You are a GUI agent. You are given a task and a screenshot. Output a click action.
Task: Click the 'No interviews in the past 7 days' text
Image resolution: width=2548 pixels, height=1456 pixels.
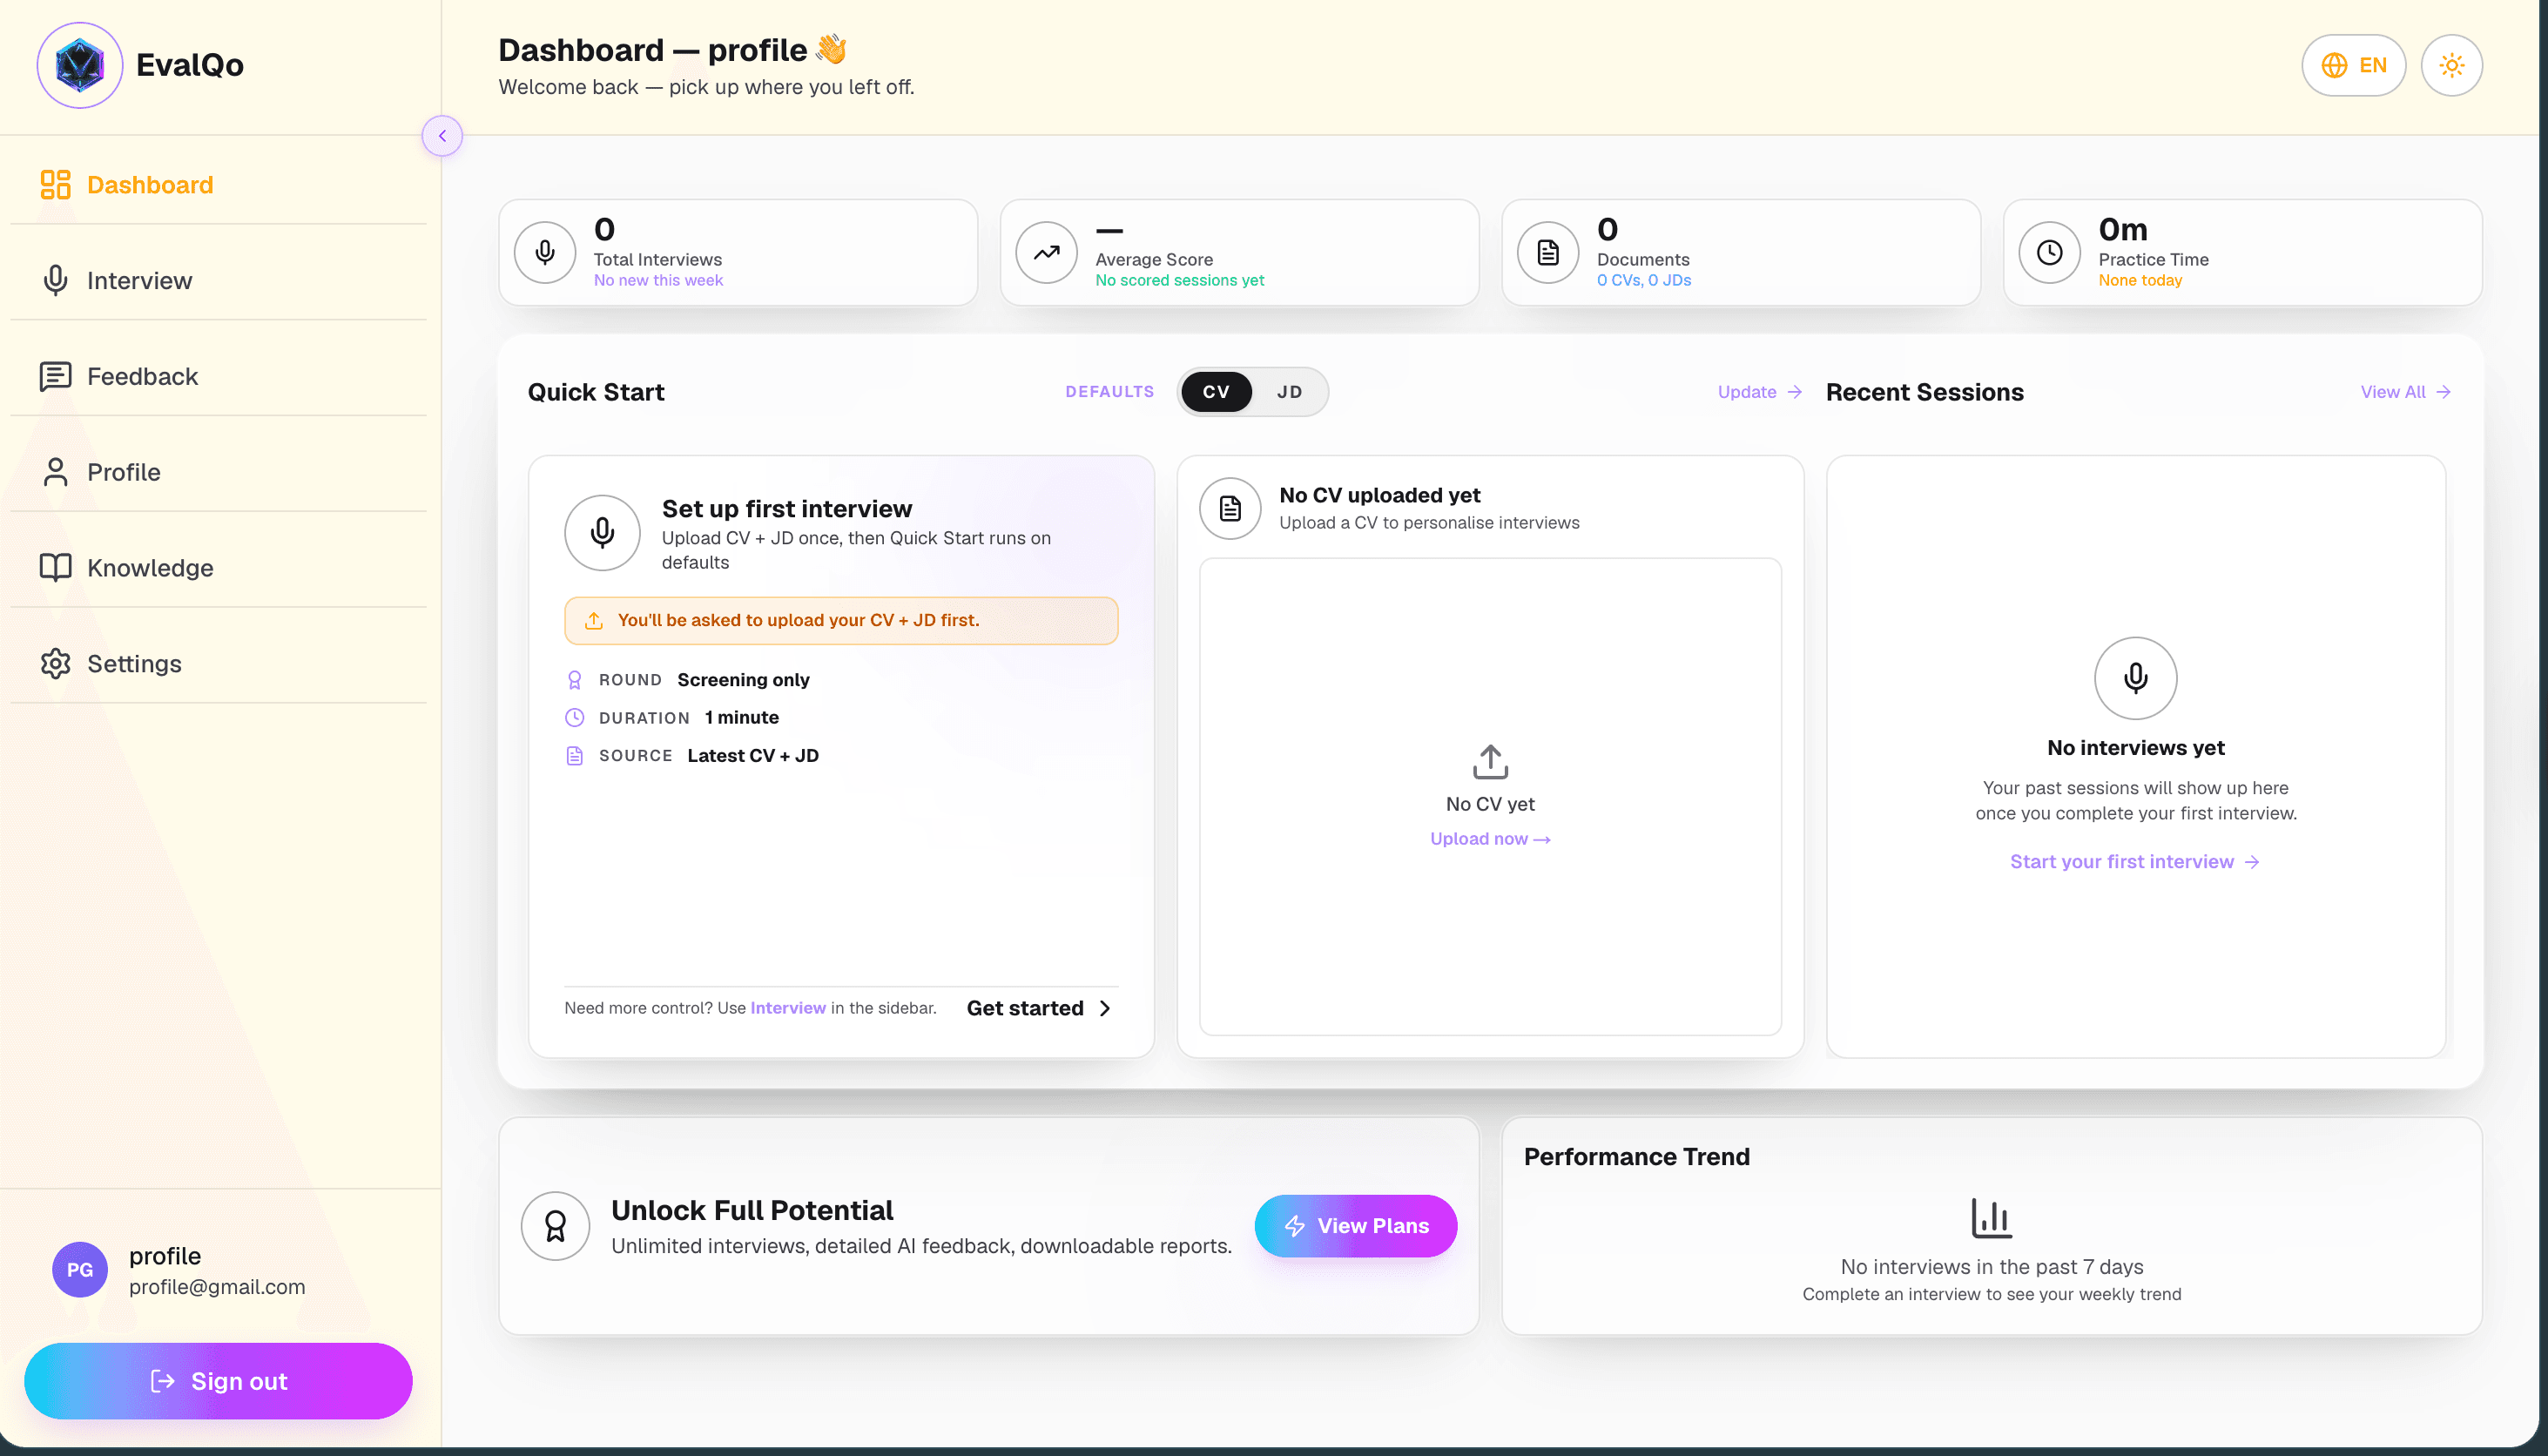click(x=1991, y=1267)
